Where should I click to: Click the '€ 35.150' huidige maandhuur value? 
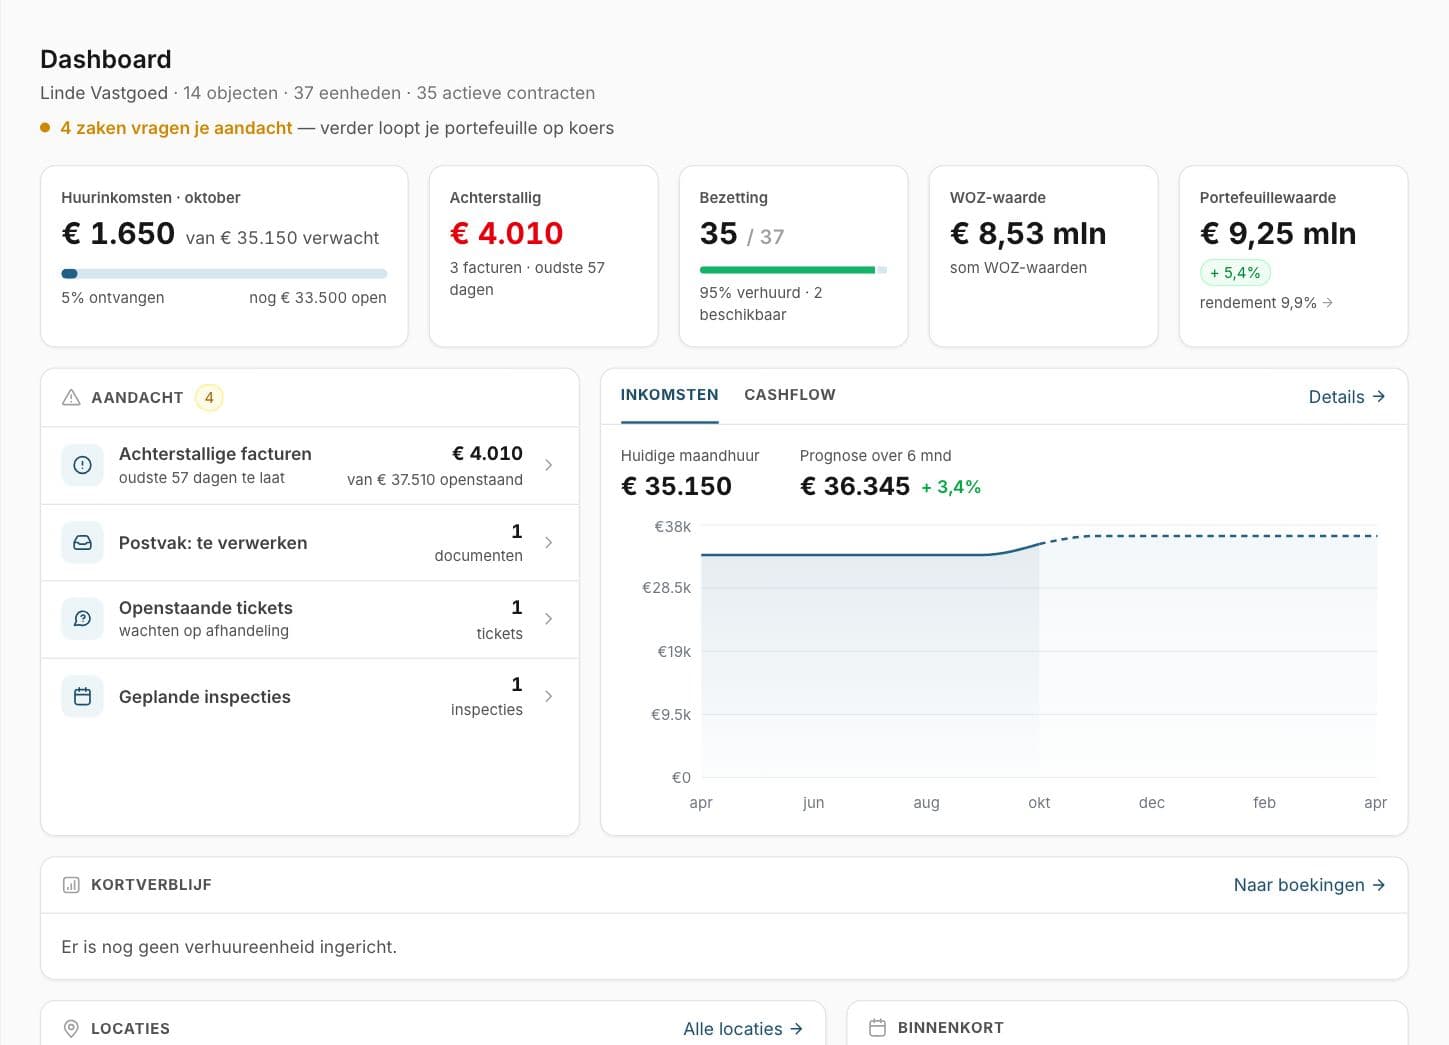pyautogui.click(x=676, y=486)
